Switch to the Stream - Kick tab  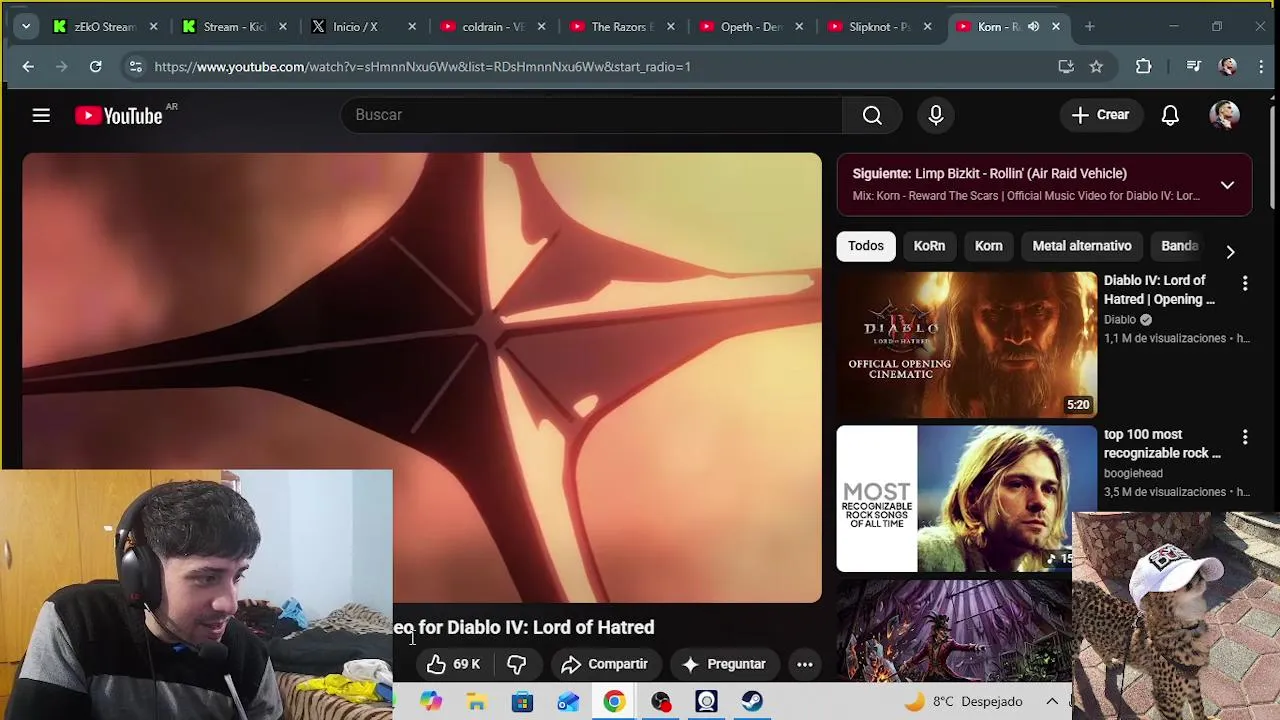click(x=234, y=27)
